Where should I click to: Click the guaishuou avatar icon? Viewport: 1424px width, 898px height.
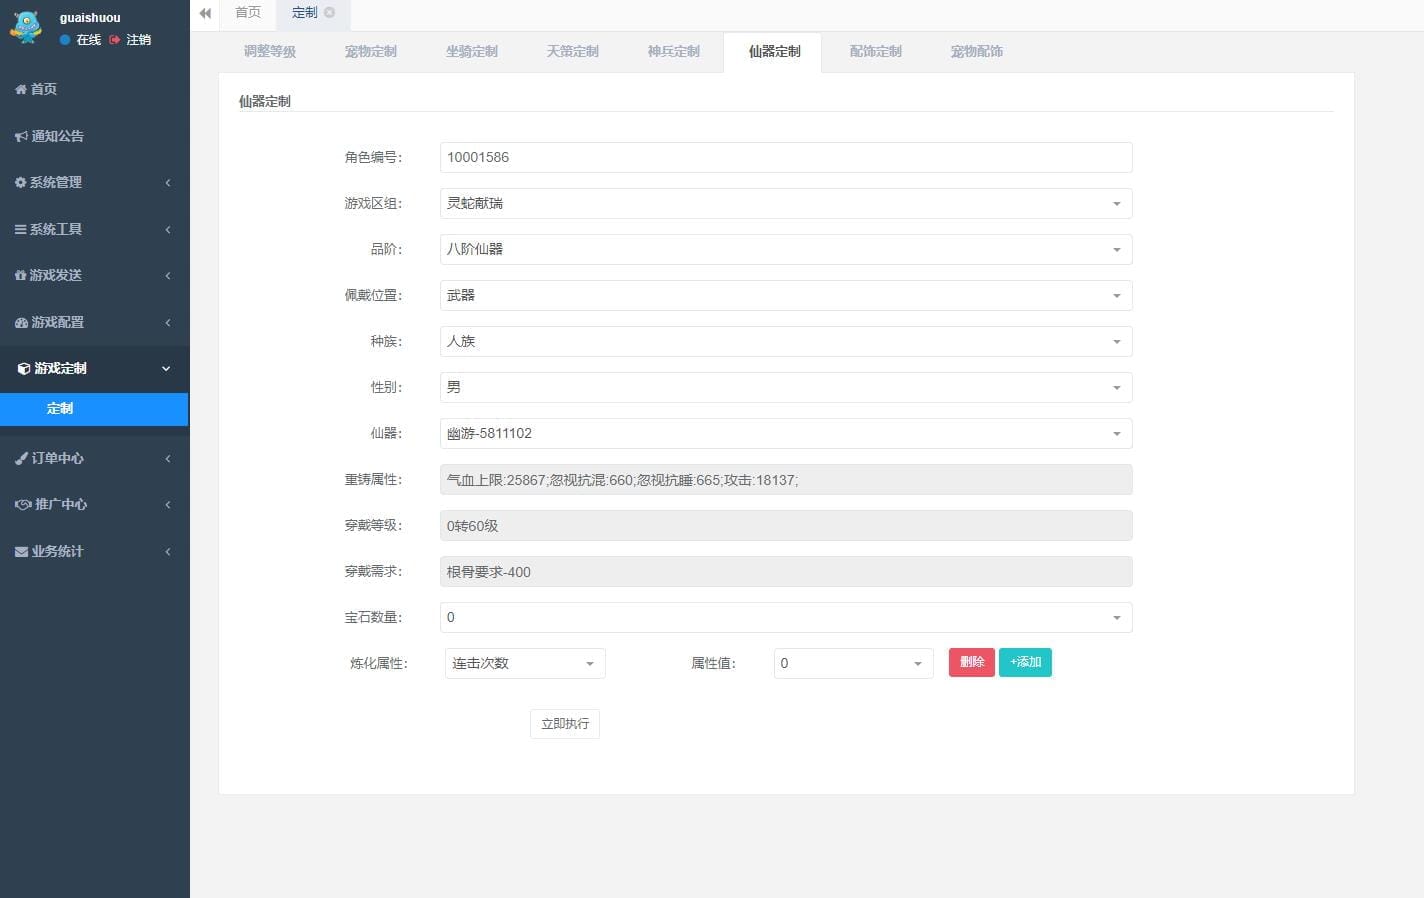point(25,27)
